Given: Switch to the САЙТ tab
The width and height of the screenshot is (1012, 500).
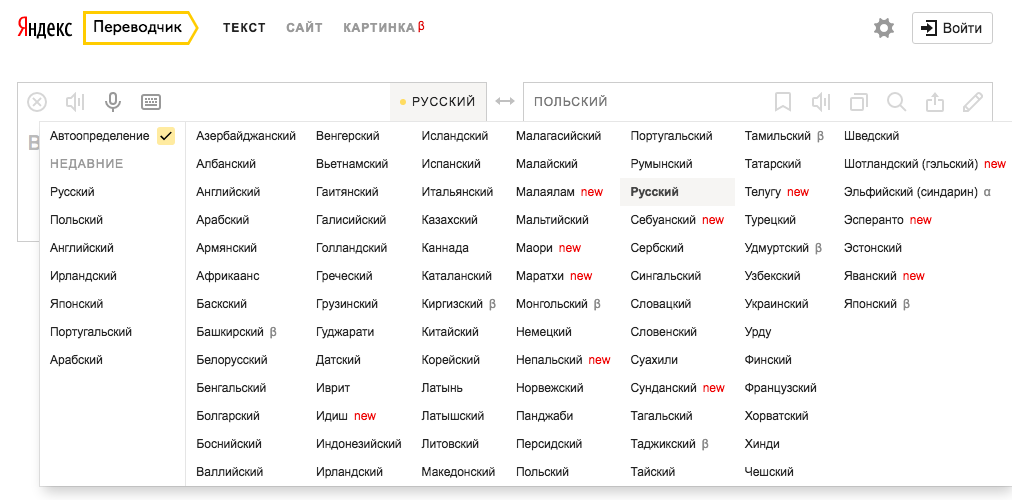Looking at the screenshot, I should (304, 28).
